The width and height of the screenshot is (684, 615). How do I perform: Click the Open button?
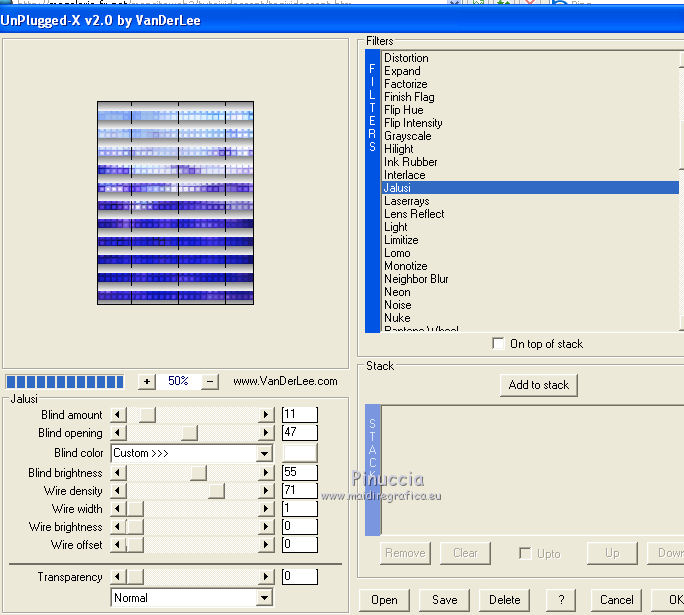[384, 600]
